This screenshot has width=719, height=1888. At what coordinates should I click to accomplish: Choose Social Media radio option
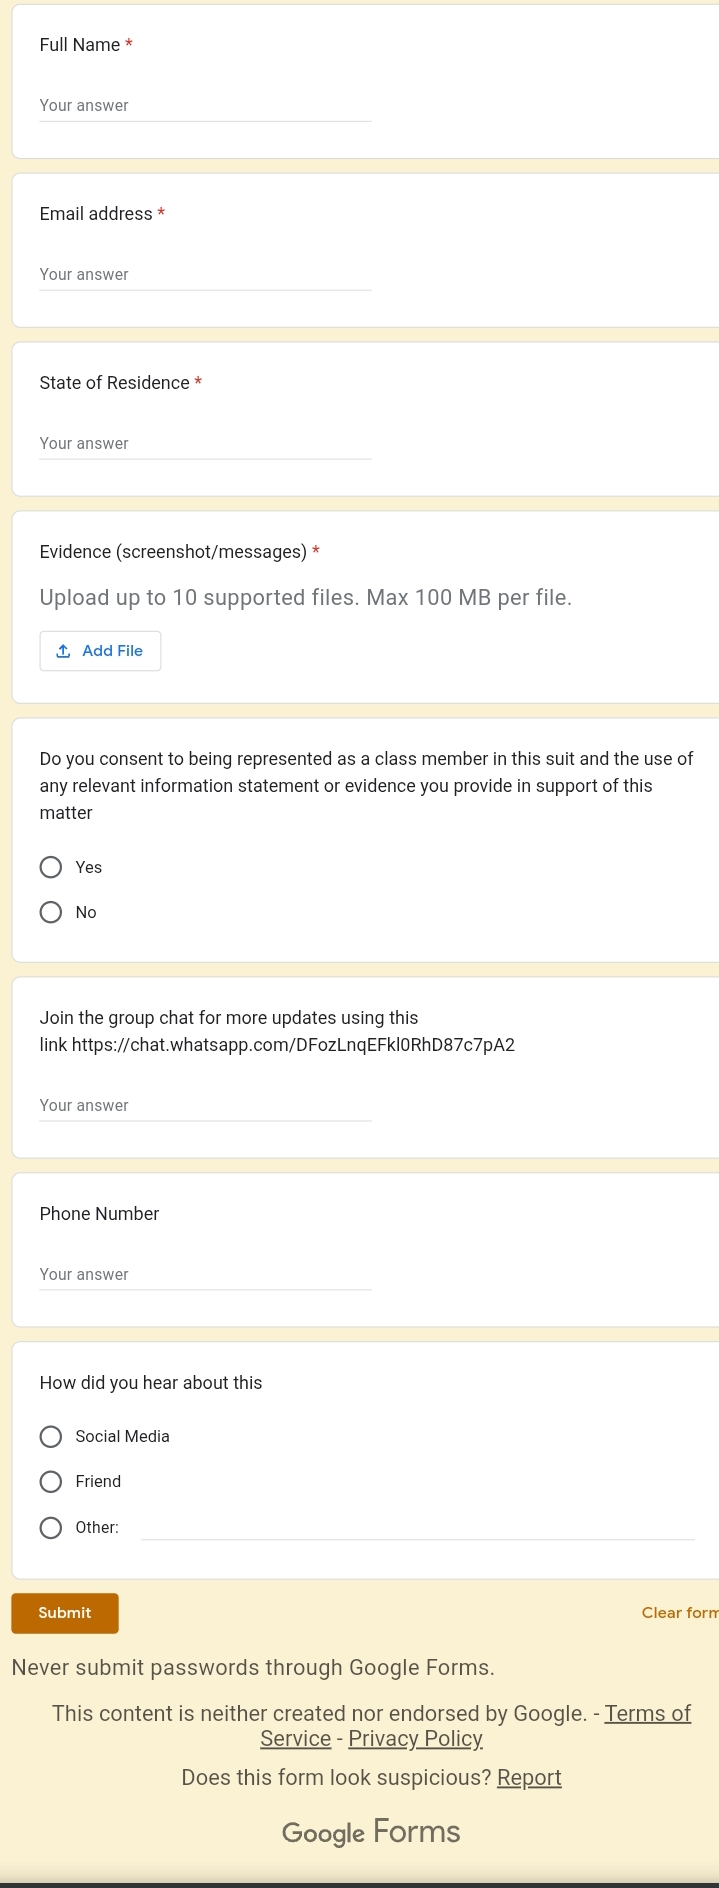coord(51,1437)
